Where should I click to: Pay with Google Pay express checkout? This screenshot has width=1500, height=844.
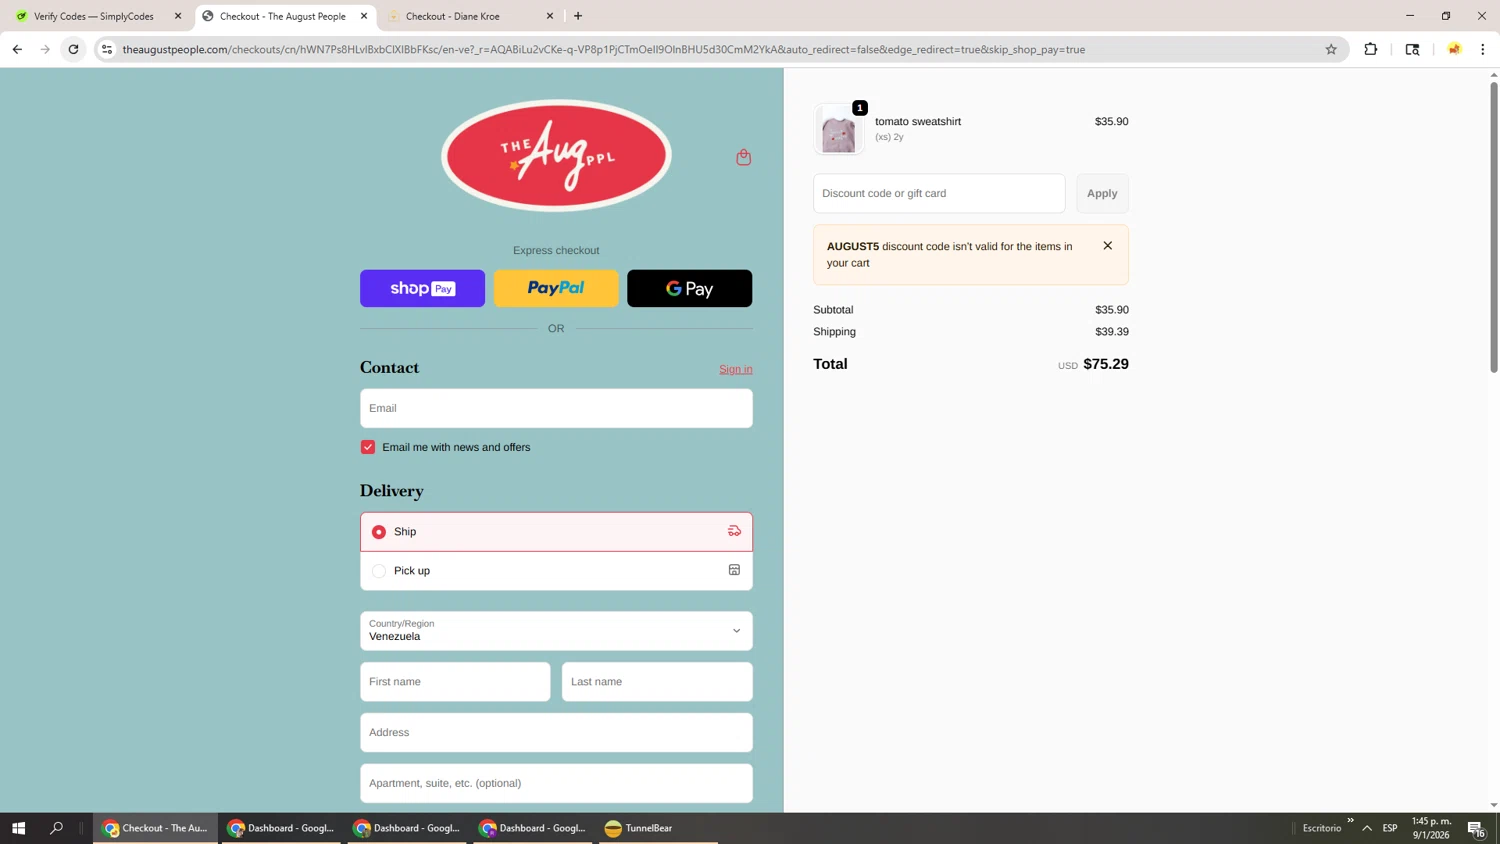(690, 288)
